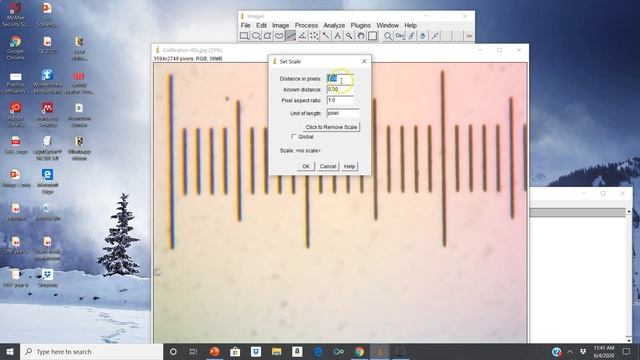Click the 'Click to Remove Scale' button
This screenshot has height=360, width=640.
point(331,127)
